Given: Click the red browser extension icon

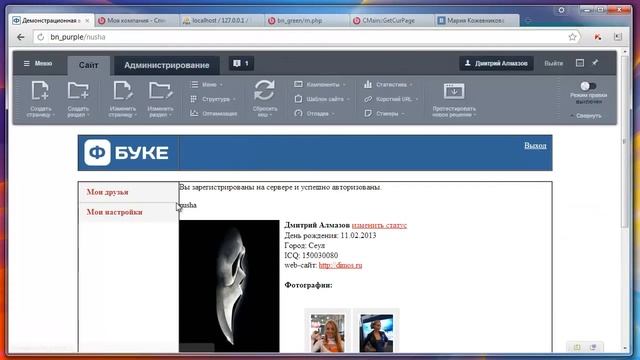Looking at the screenshot, I should coord(598,37).
